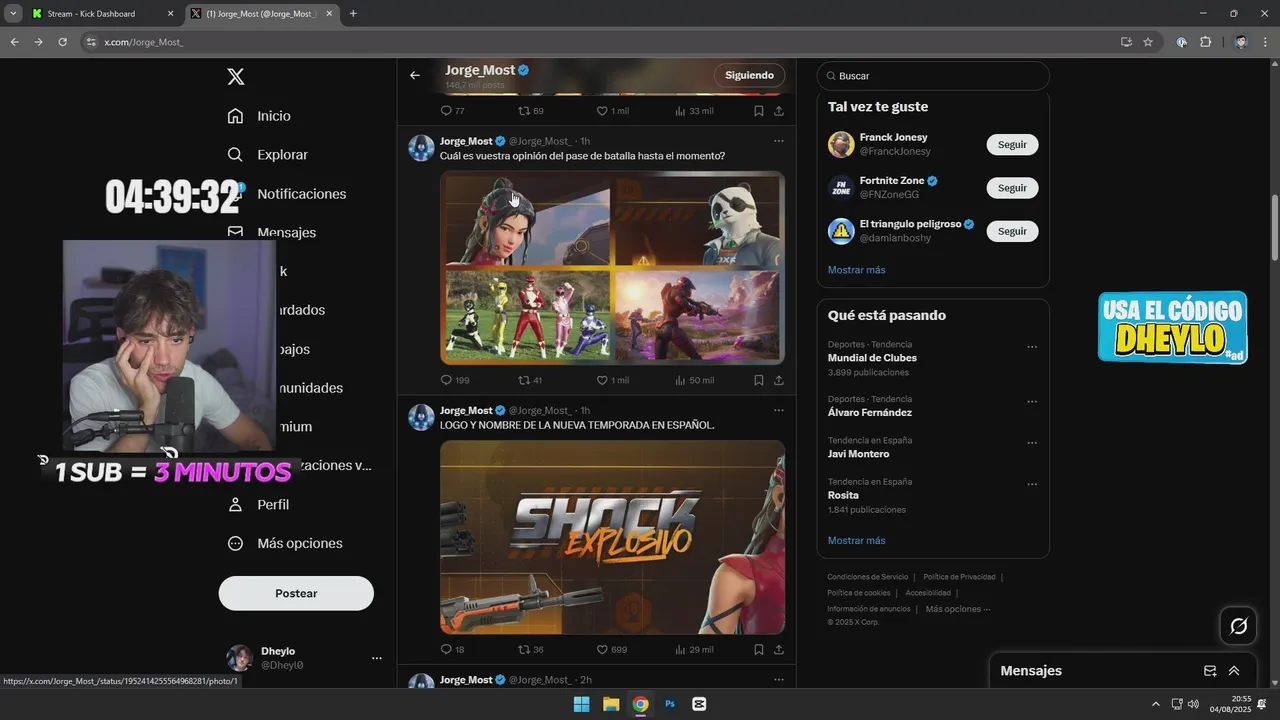Open Perfil in the sidebar
1280x720 pixels.
258,505
